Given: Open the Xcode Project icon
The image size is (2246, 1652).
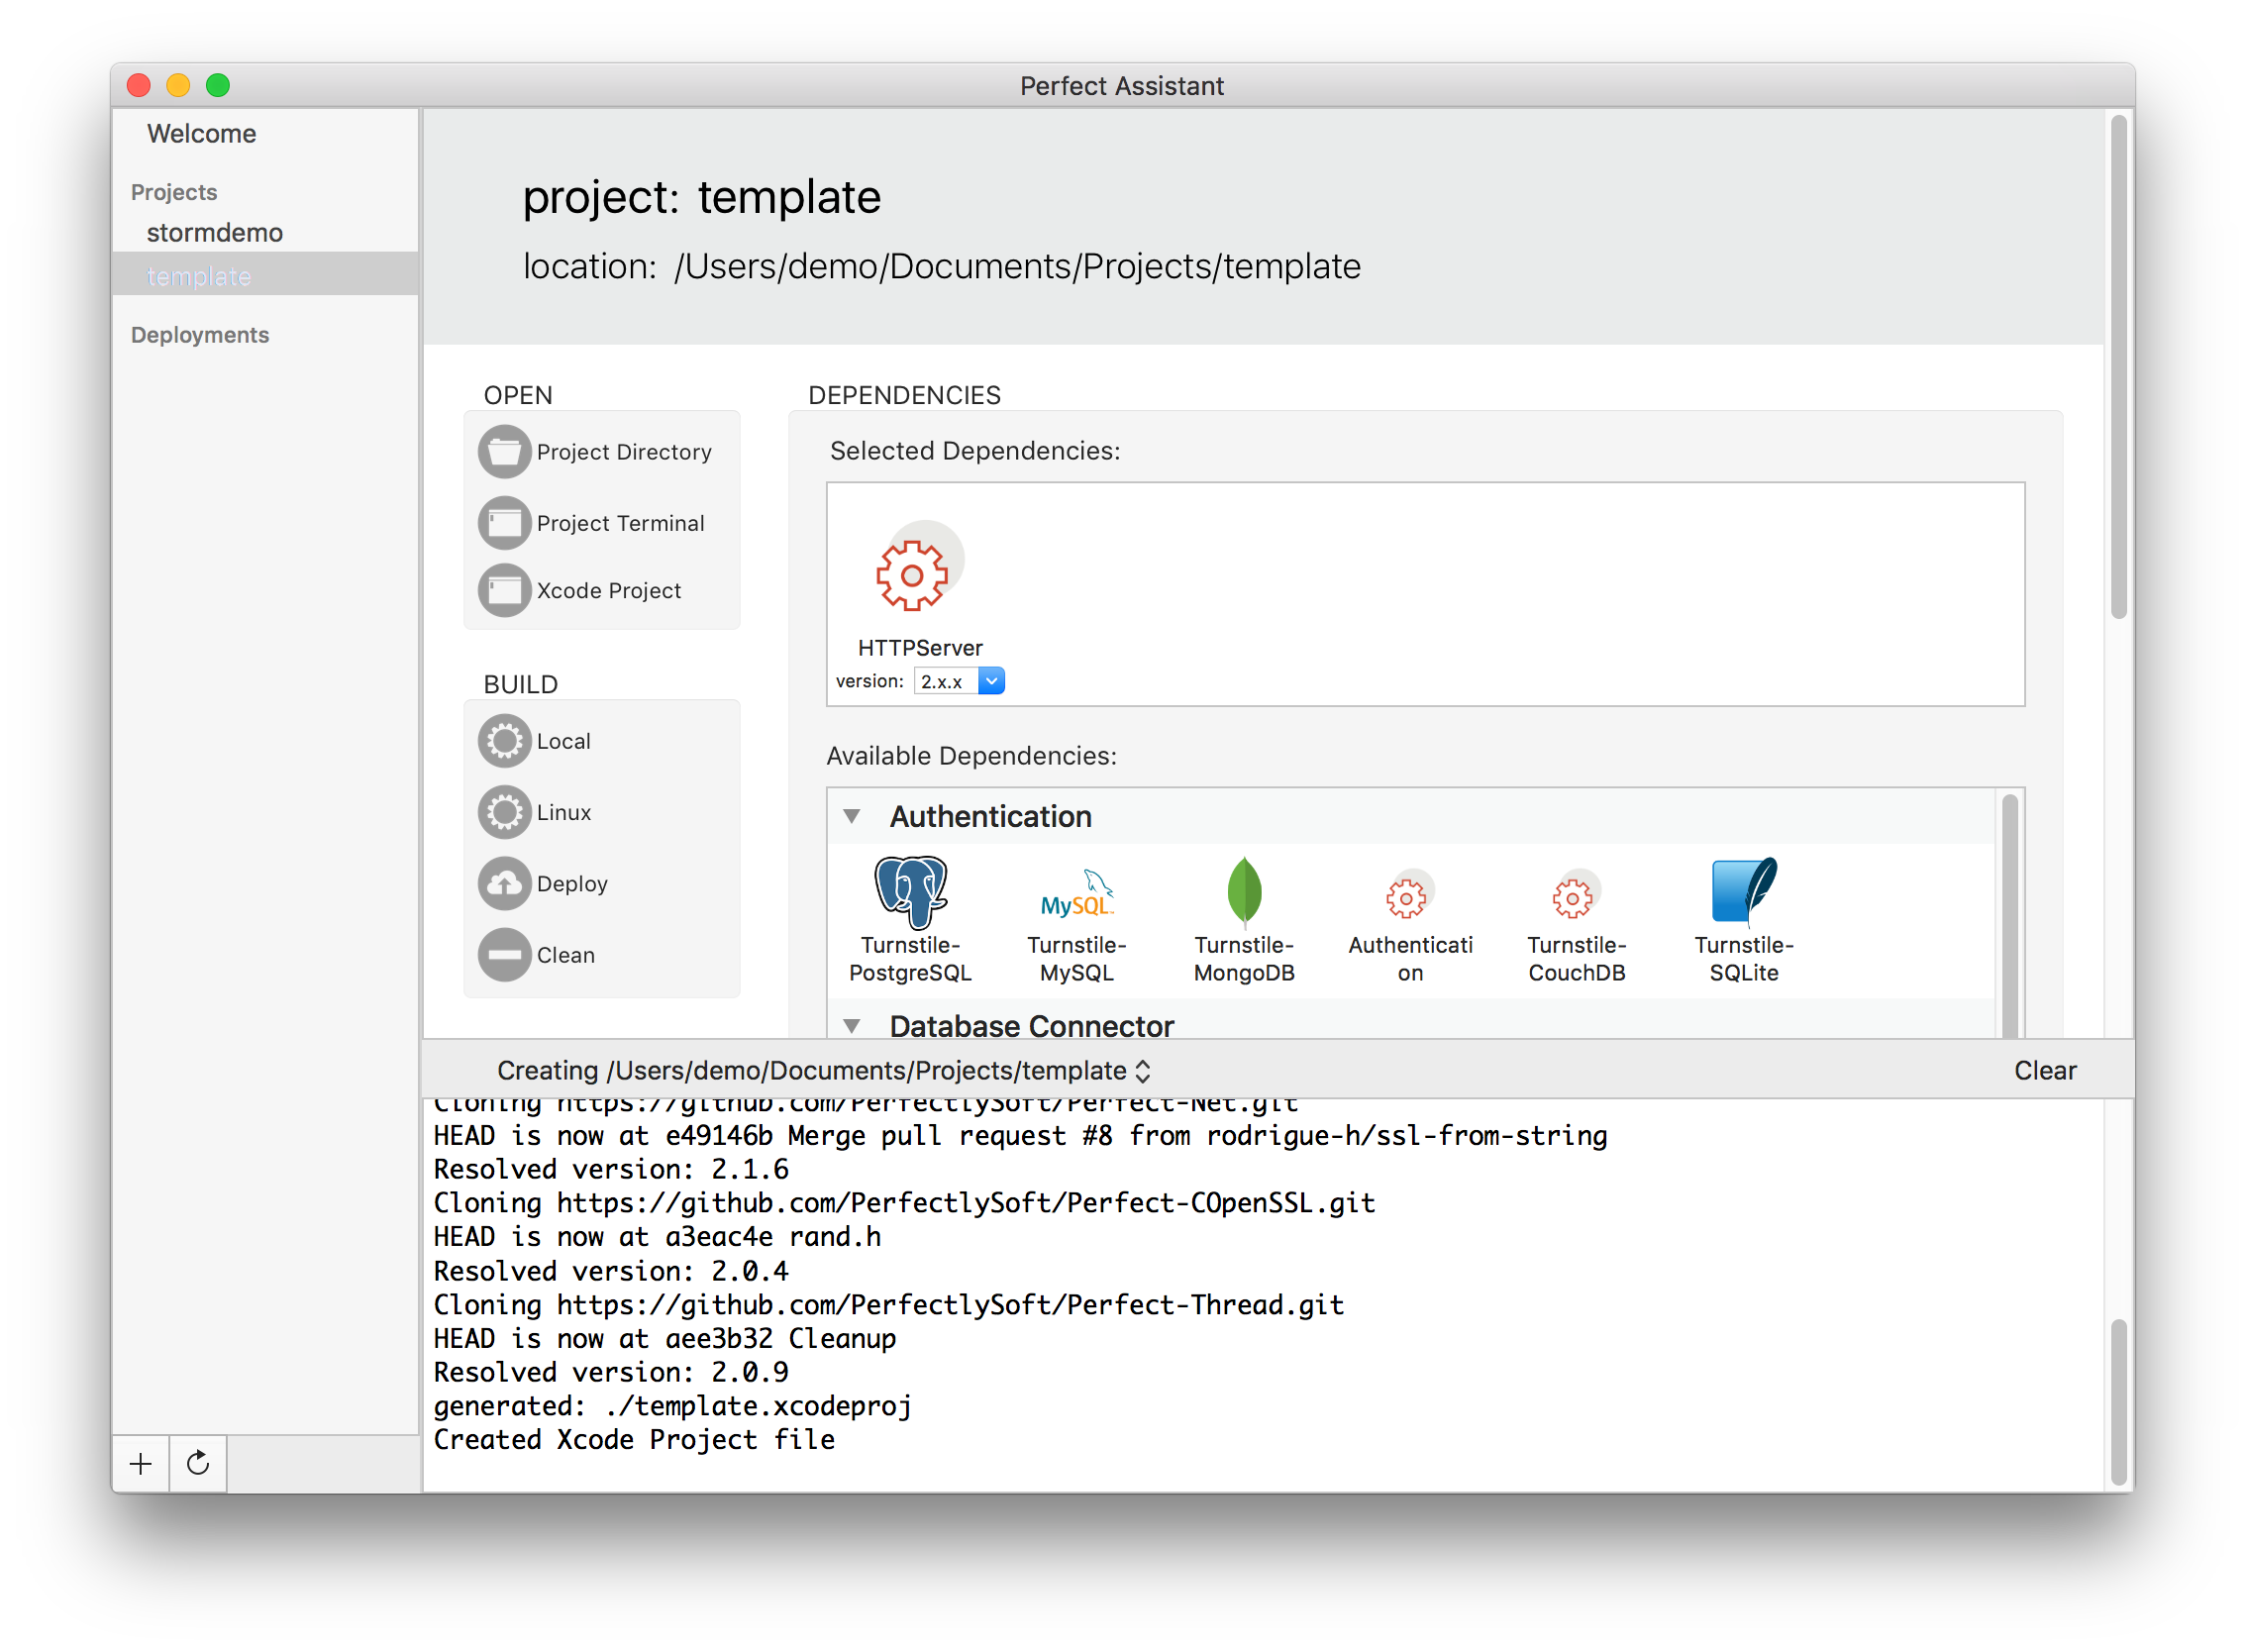Looking at the screenshot, I should coord(504,591).
